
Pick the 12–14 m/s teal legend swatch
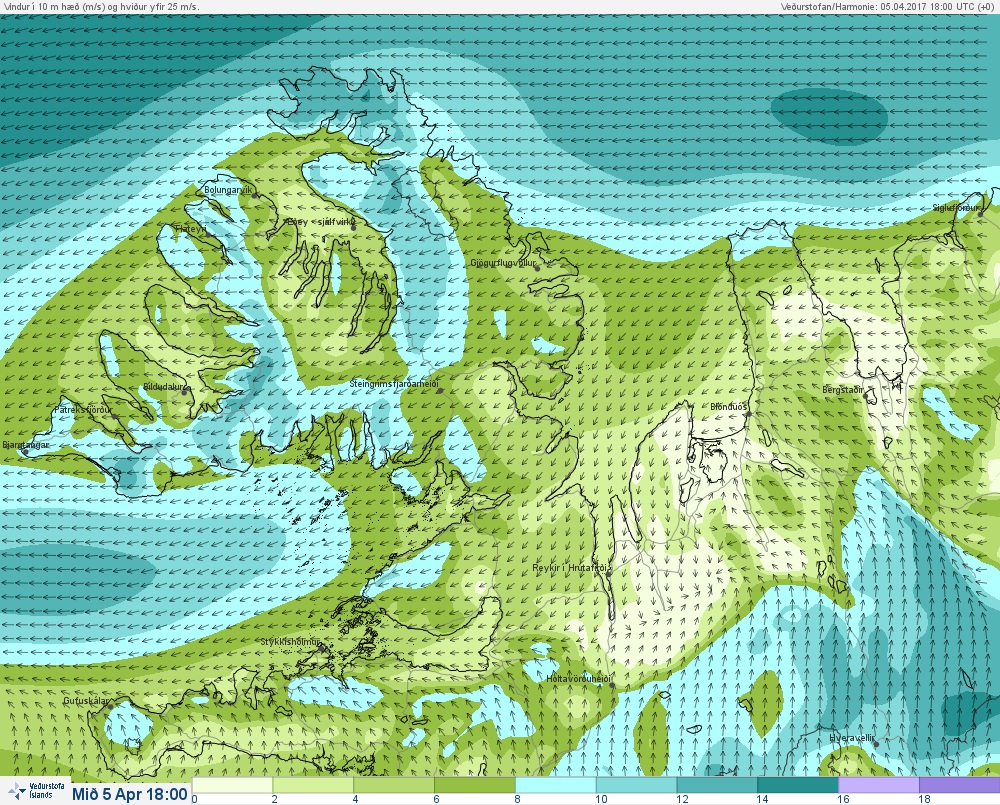(x=717, y=785)
